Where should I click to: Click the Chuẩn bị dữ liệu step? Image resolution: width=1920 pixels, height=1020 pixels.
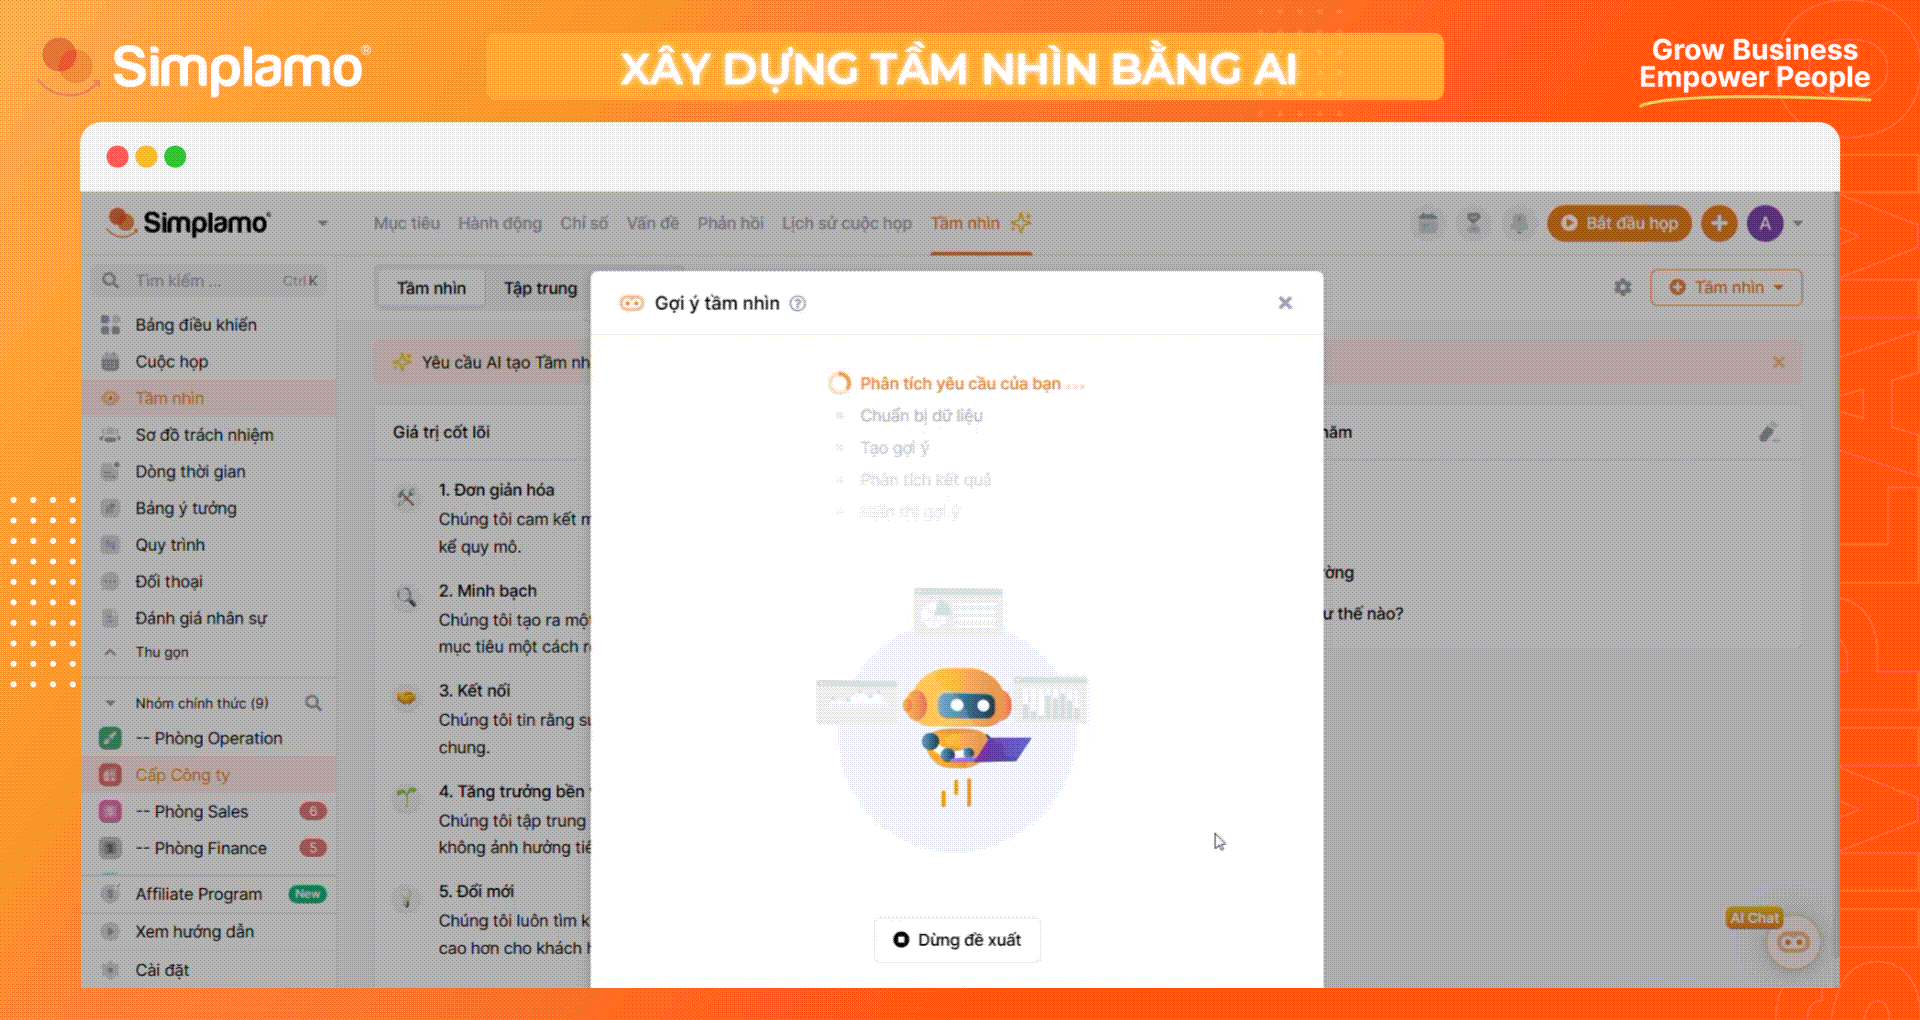click(x=921, y=415)
